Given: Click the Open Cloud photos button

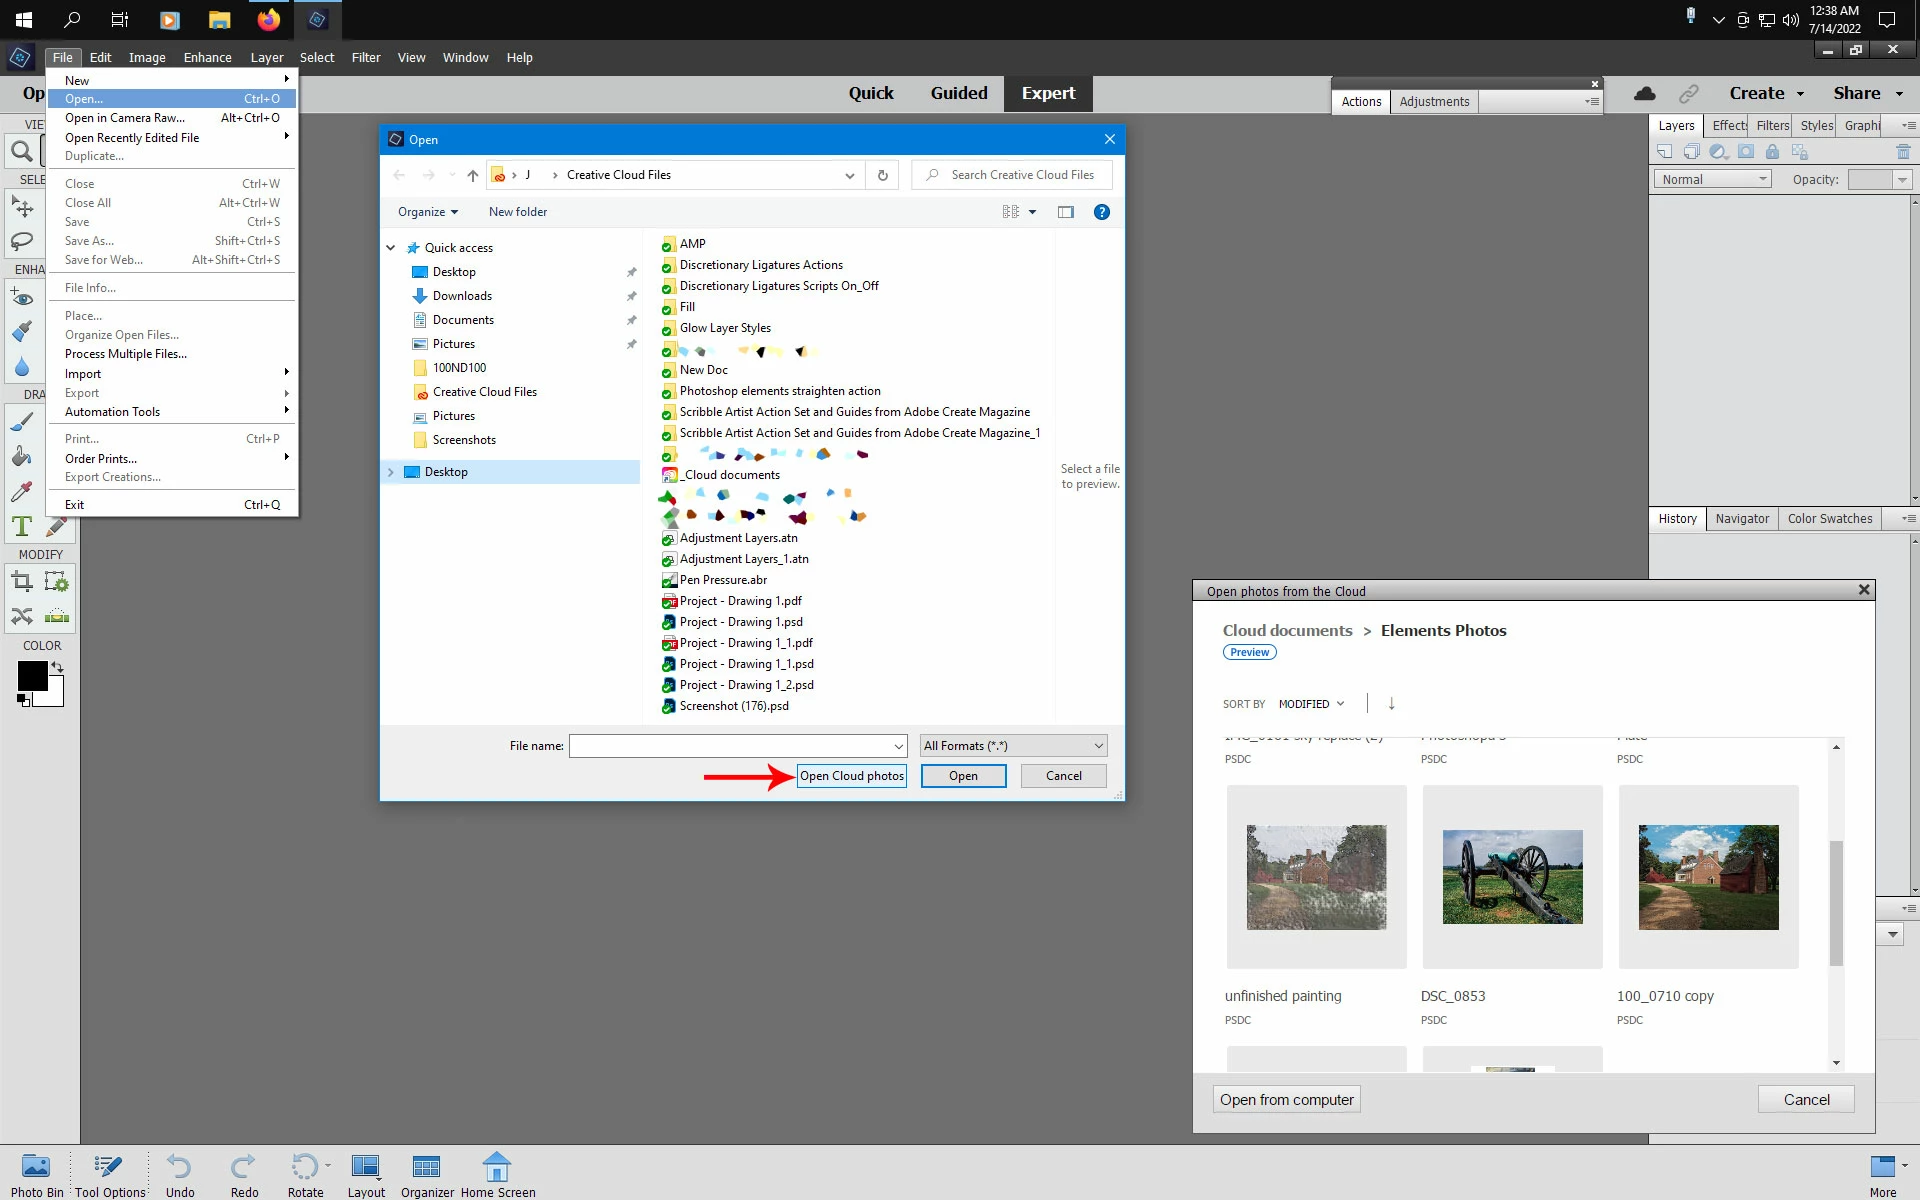Looking at the screenshot, I should pyautogui.click(x=851, y=776).
